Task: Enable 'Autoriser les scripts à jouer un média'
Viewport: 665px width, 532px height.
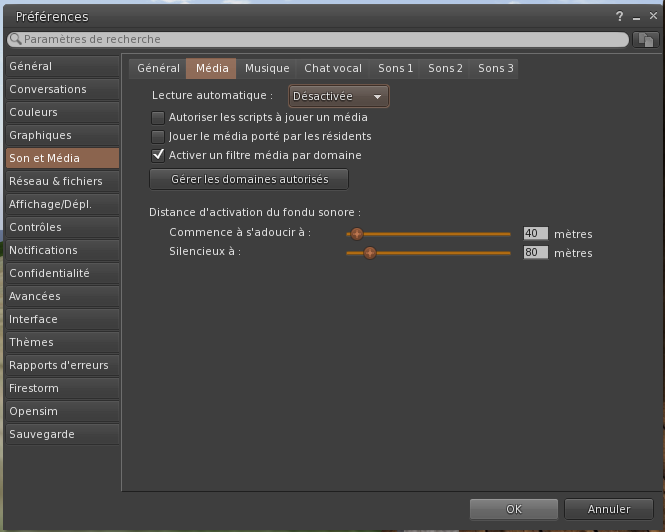Action: coord(157,117)
